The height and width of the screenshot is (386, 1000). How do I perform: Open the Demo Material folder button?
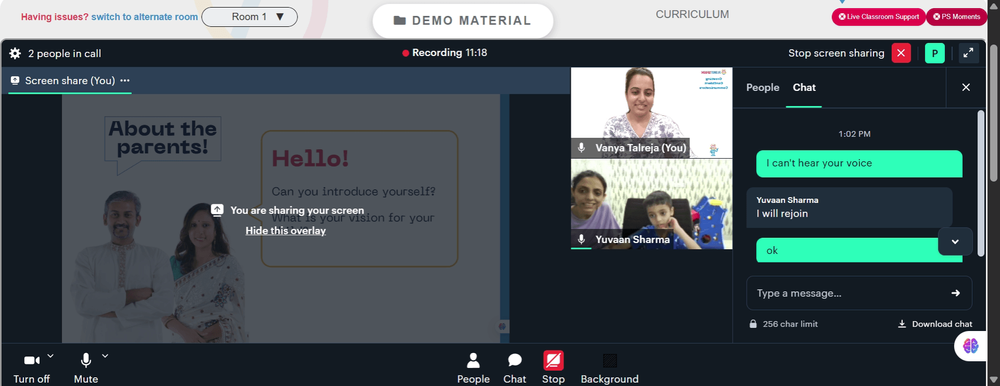(x=462, y=20)
